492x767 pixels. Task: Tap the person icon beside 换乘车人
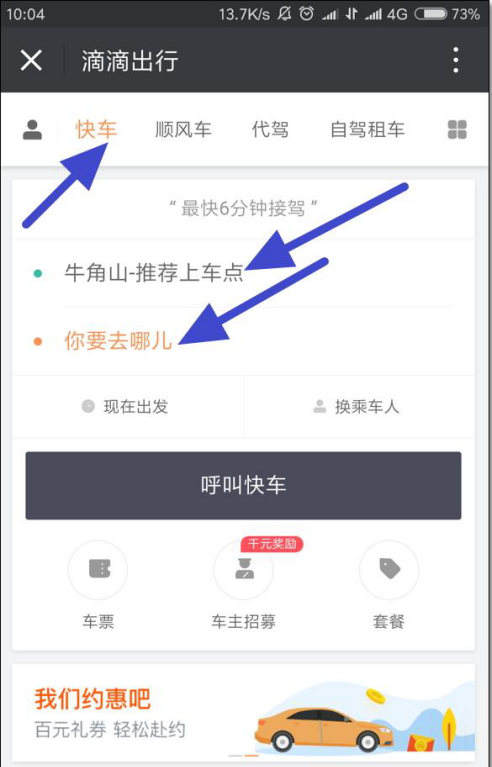(320, 406)
